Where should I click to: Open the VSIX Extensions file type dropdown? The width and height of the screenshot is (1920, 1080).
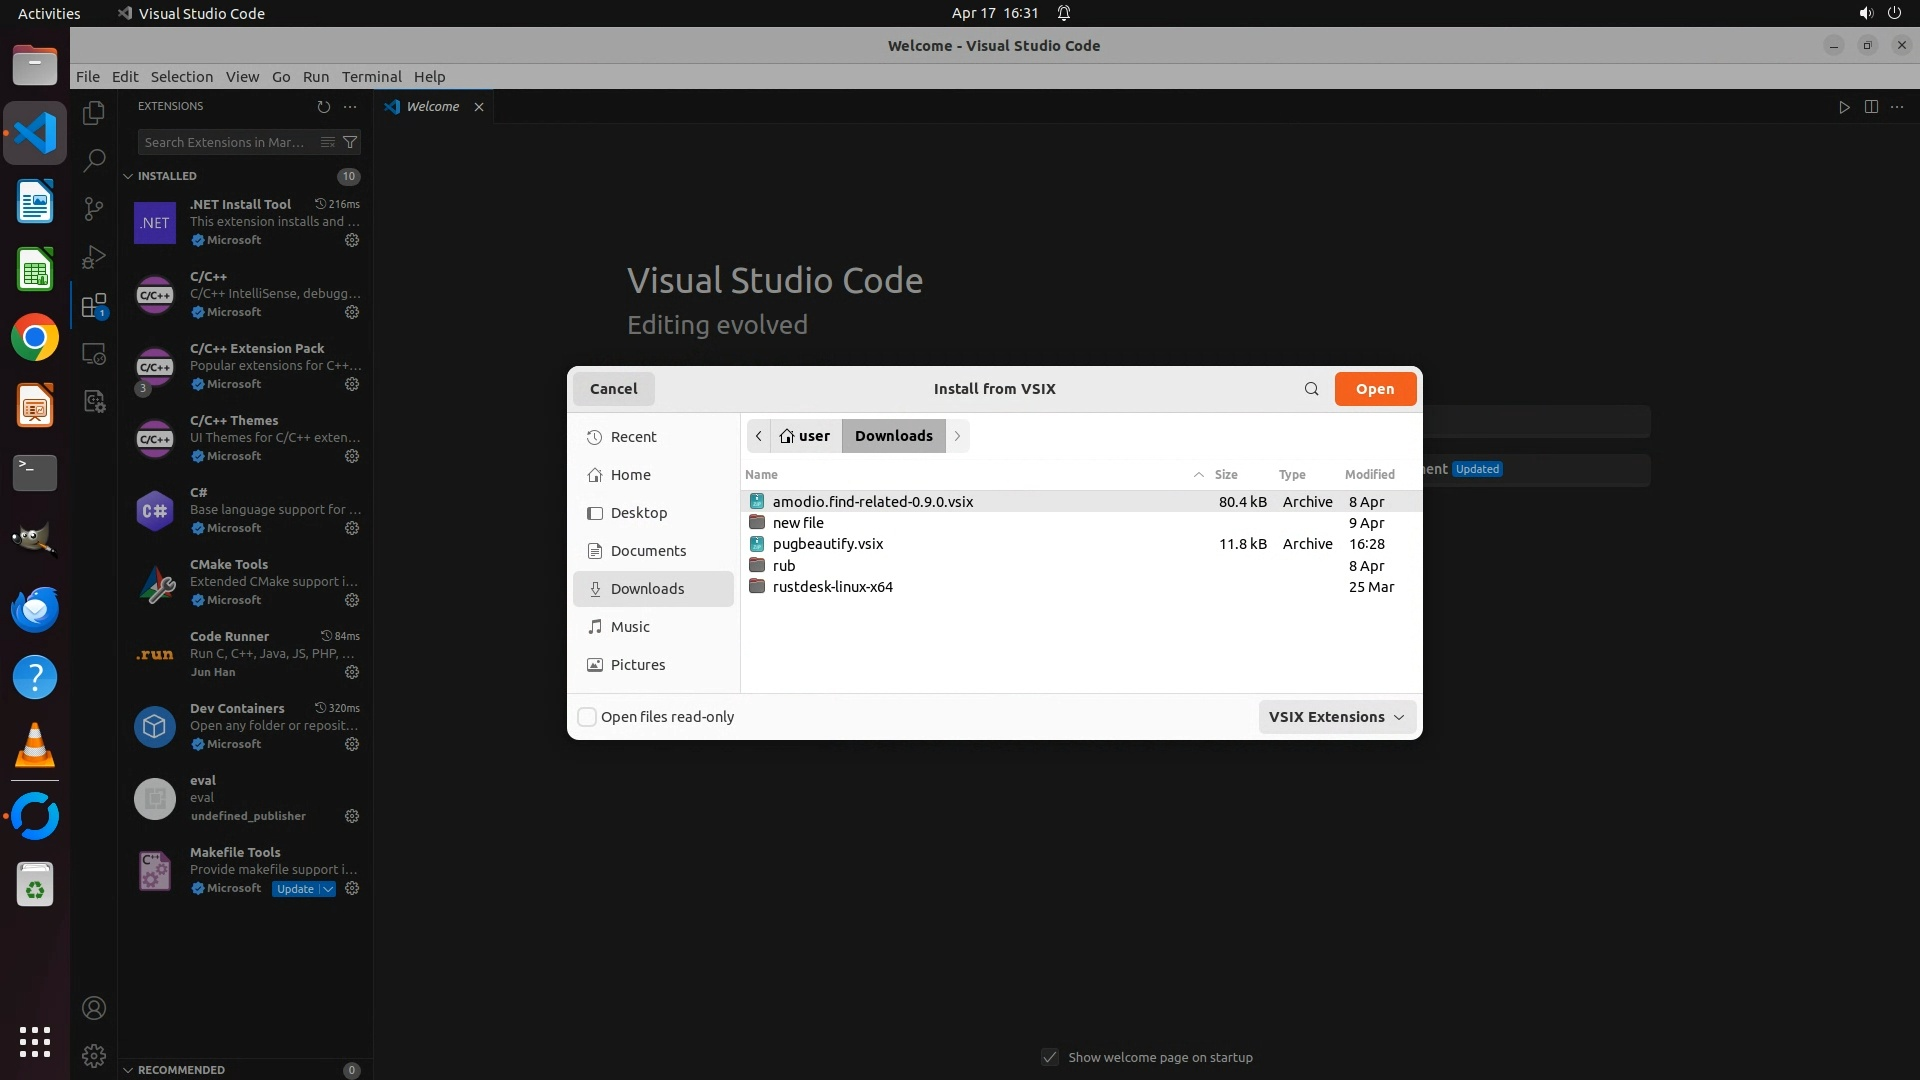1336,717
